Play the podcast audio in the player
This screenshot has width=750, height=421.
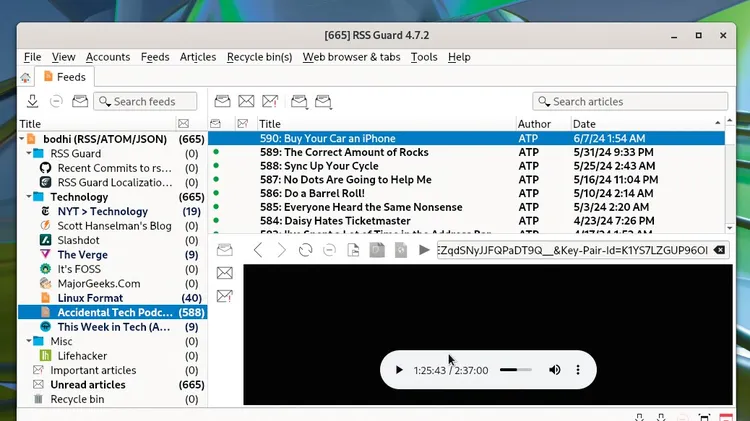pyautogui.click(x=399, y=370)
